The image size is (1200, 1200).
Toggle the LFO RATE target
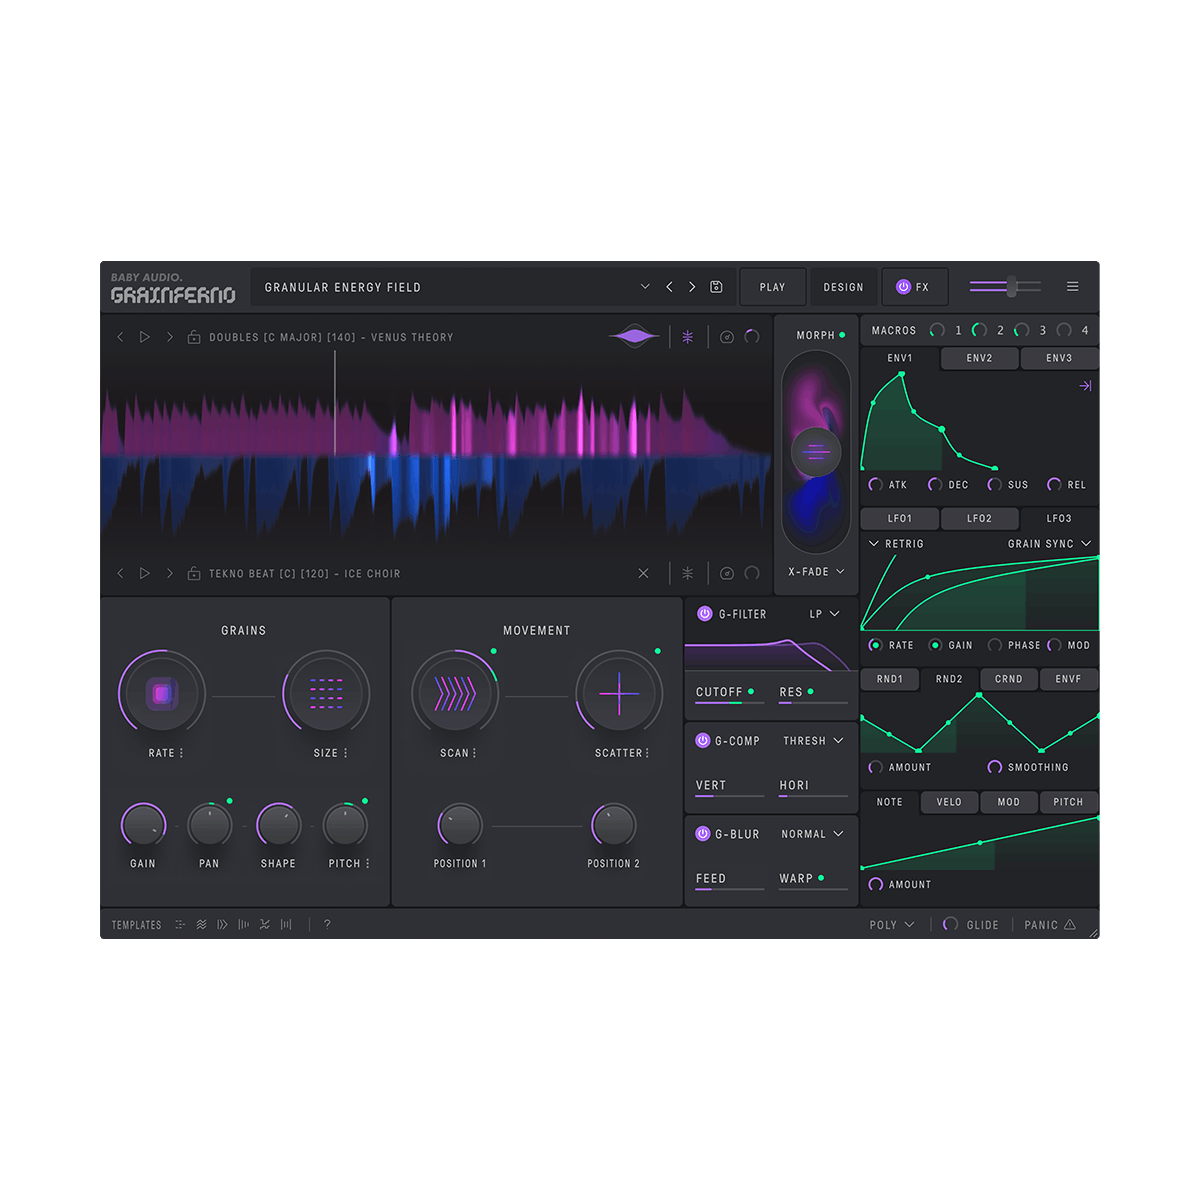click(875, 645)
